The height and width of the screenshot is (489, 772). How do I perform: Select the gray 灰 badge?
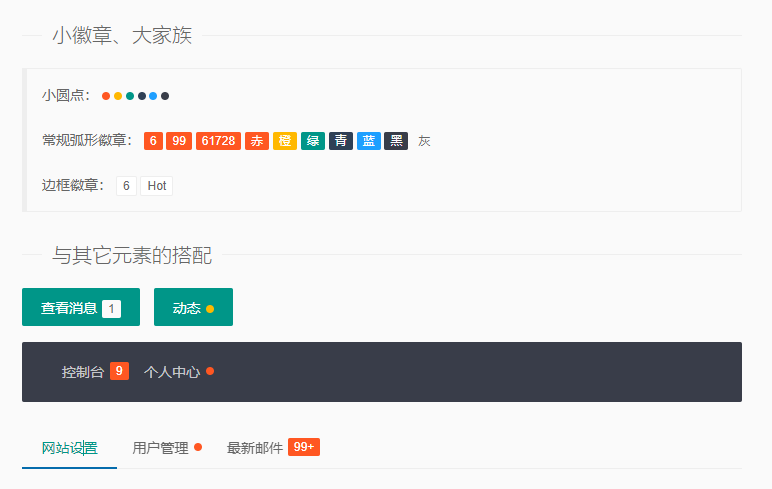pos(424,141)
